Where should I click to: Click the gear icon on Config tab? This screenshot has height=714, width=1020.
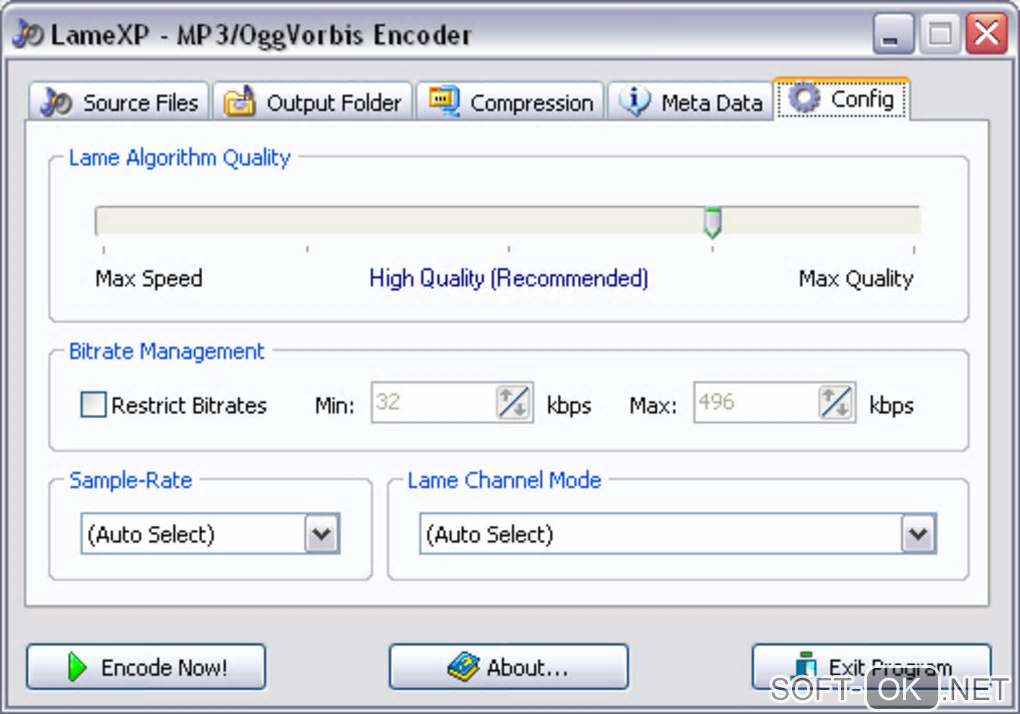804,98
